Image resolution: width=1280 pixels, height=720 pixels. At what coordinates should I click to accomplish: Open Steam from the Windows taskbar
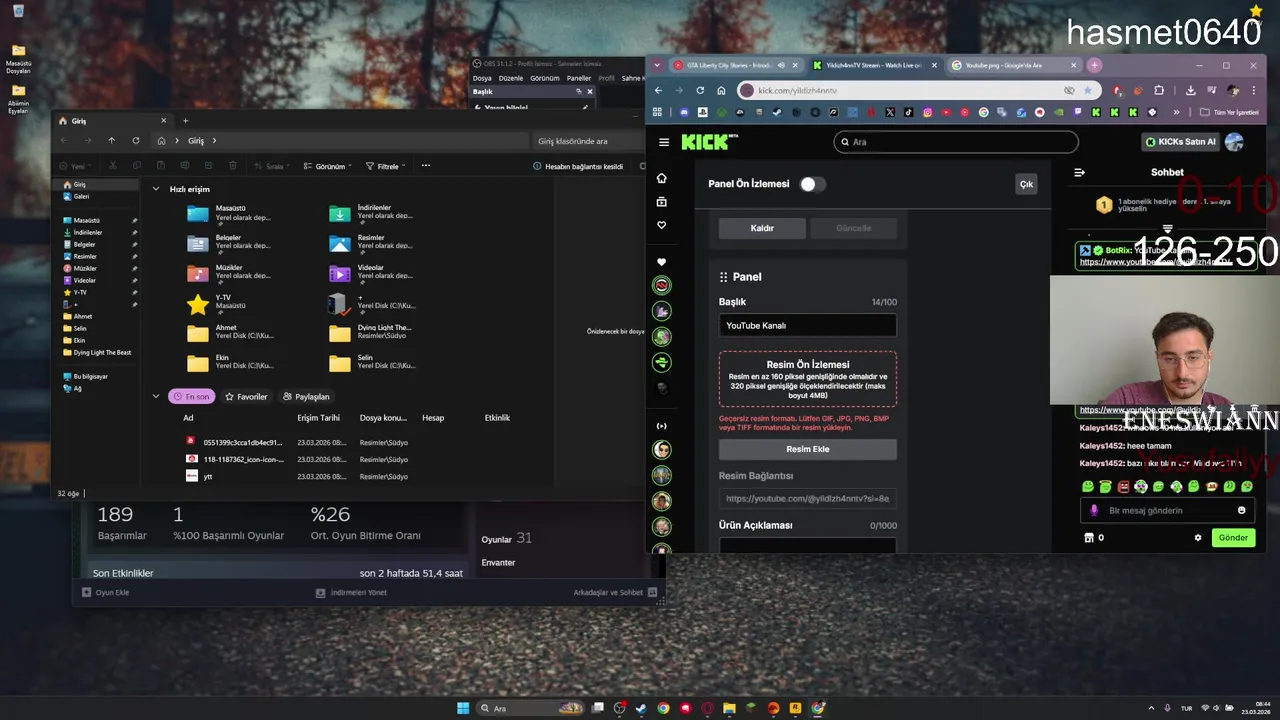(641, 708)
